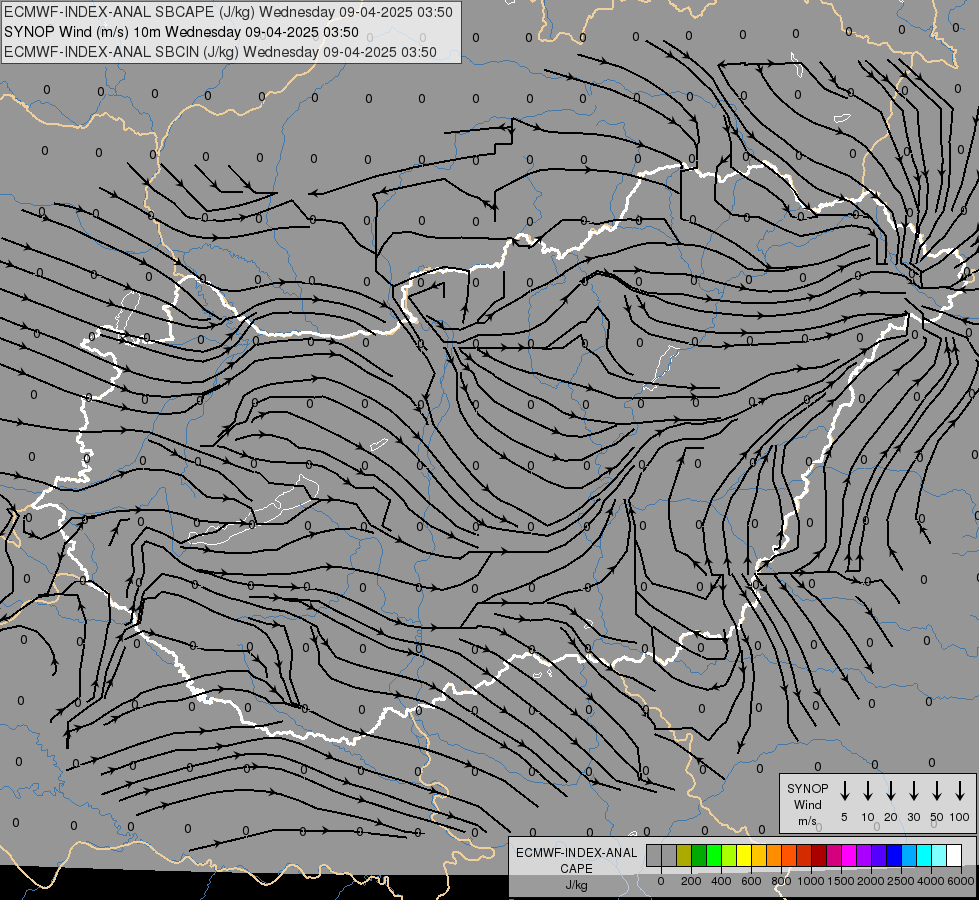Pick the pure yellow CAPE legend swatch

pyautogui.click(x=744, y=855)
